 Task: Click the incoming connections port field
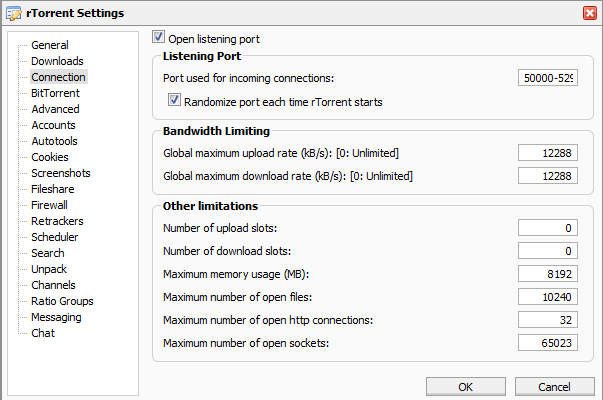[x=548, y=78]
